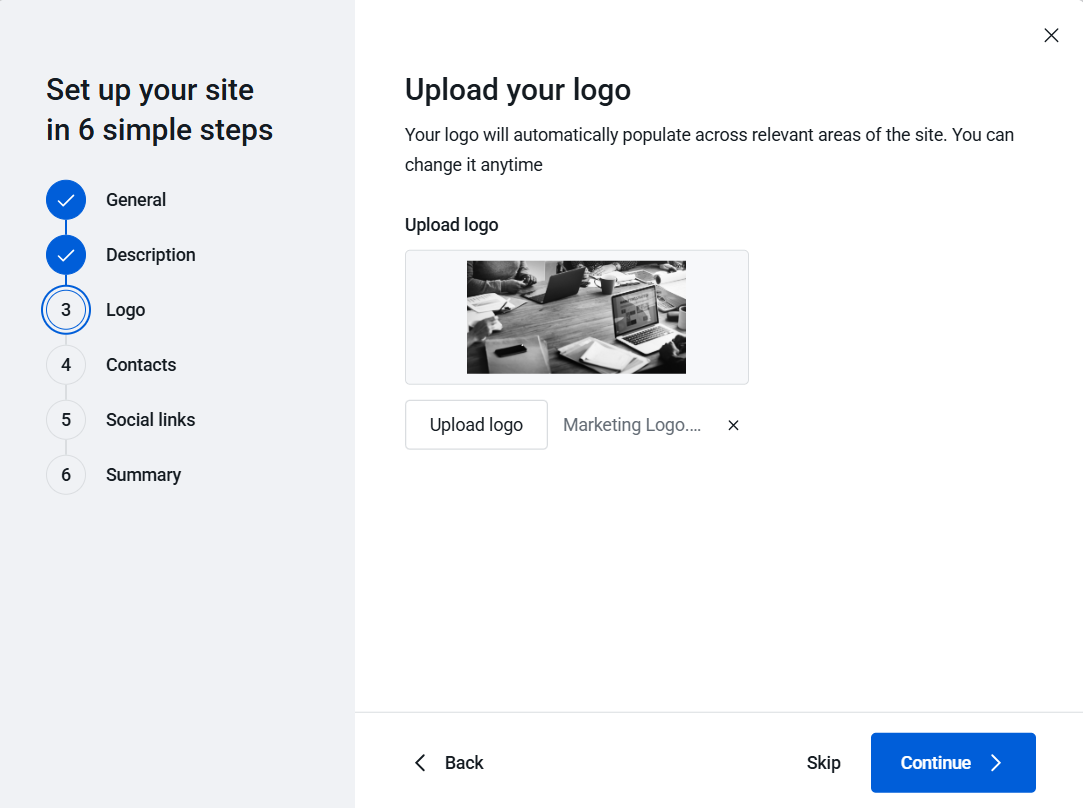Select the step 3 circle indicator
Screen dimensions: 1083x808
[x=66, y=310]
